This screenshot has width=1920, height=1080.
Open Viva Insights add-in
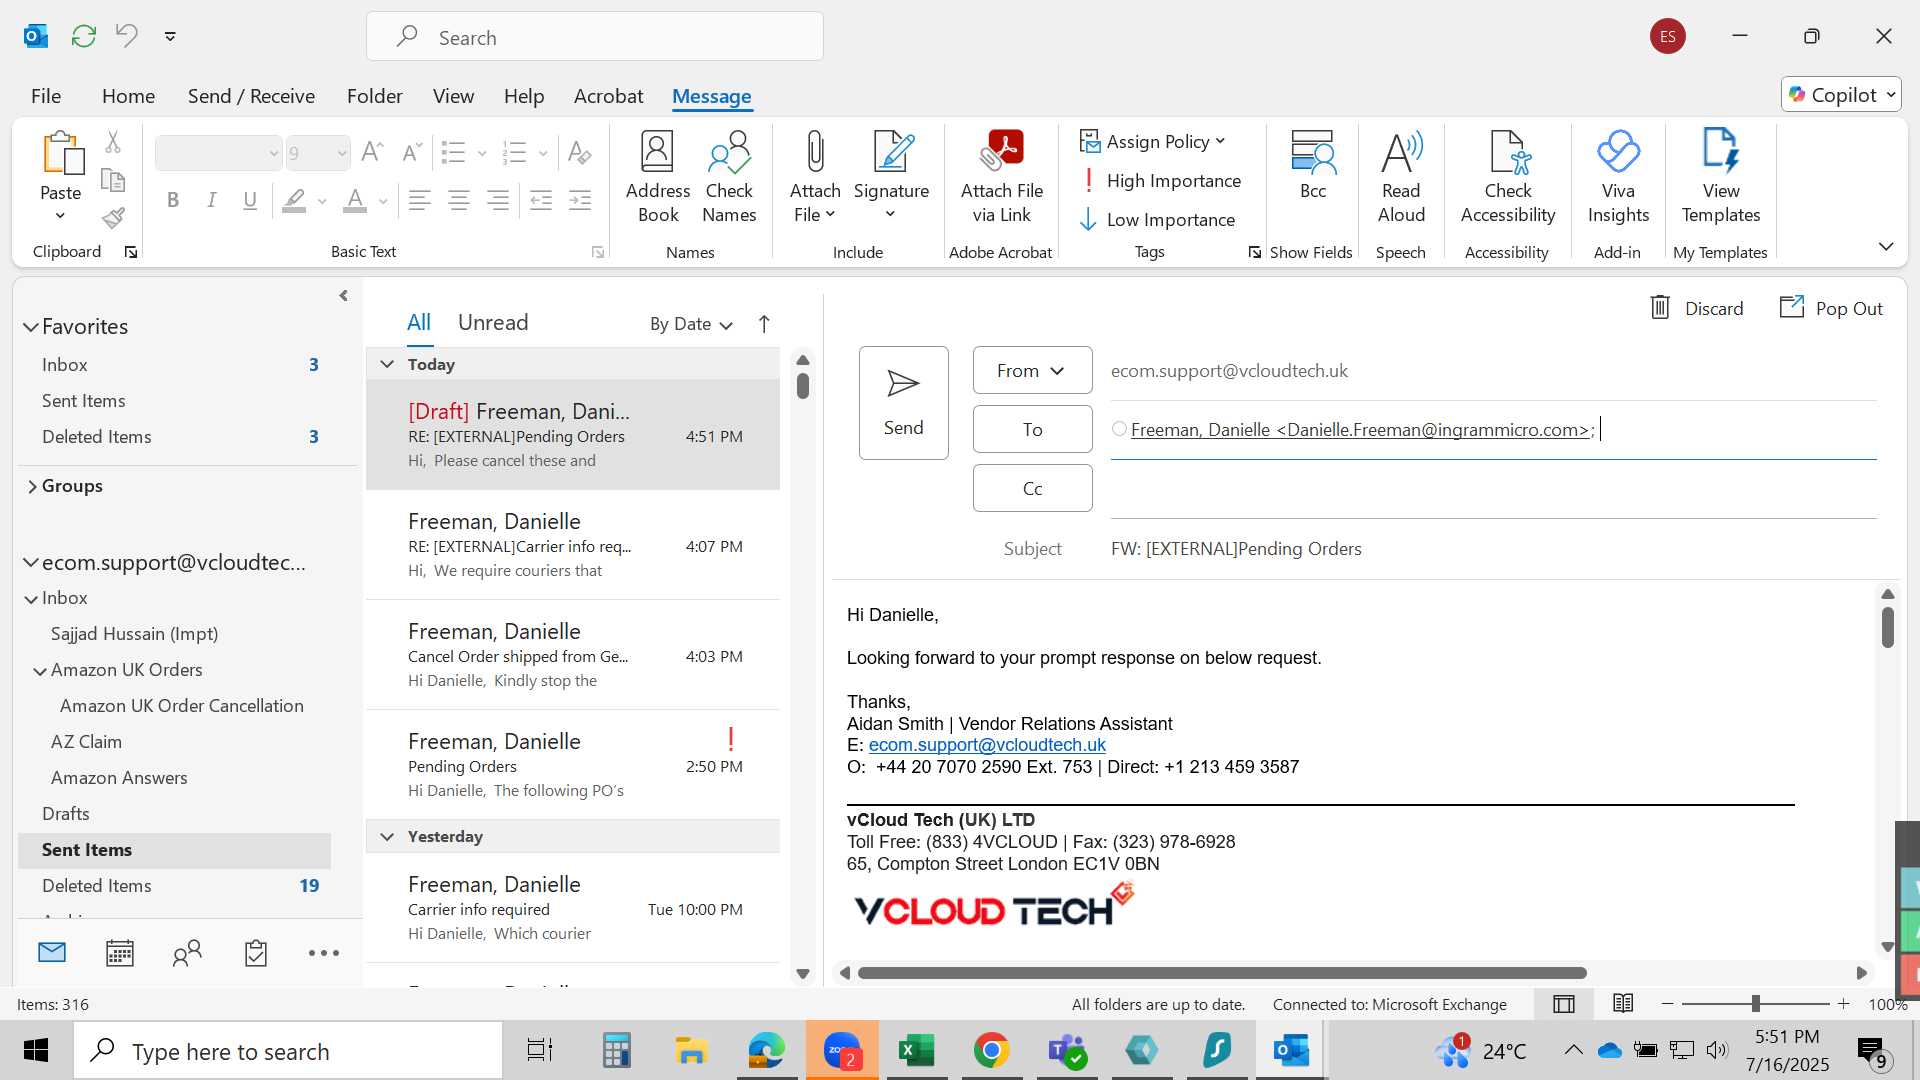click(1618, 177)
